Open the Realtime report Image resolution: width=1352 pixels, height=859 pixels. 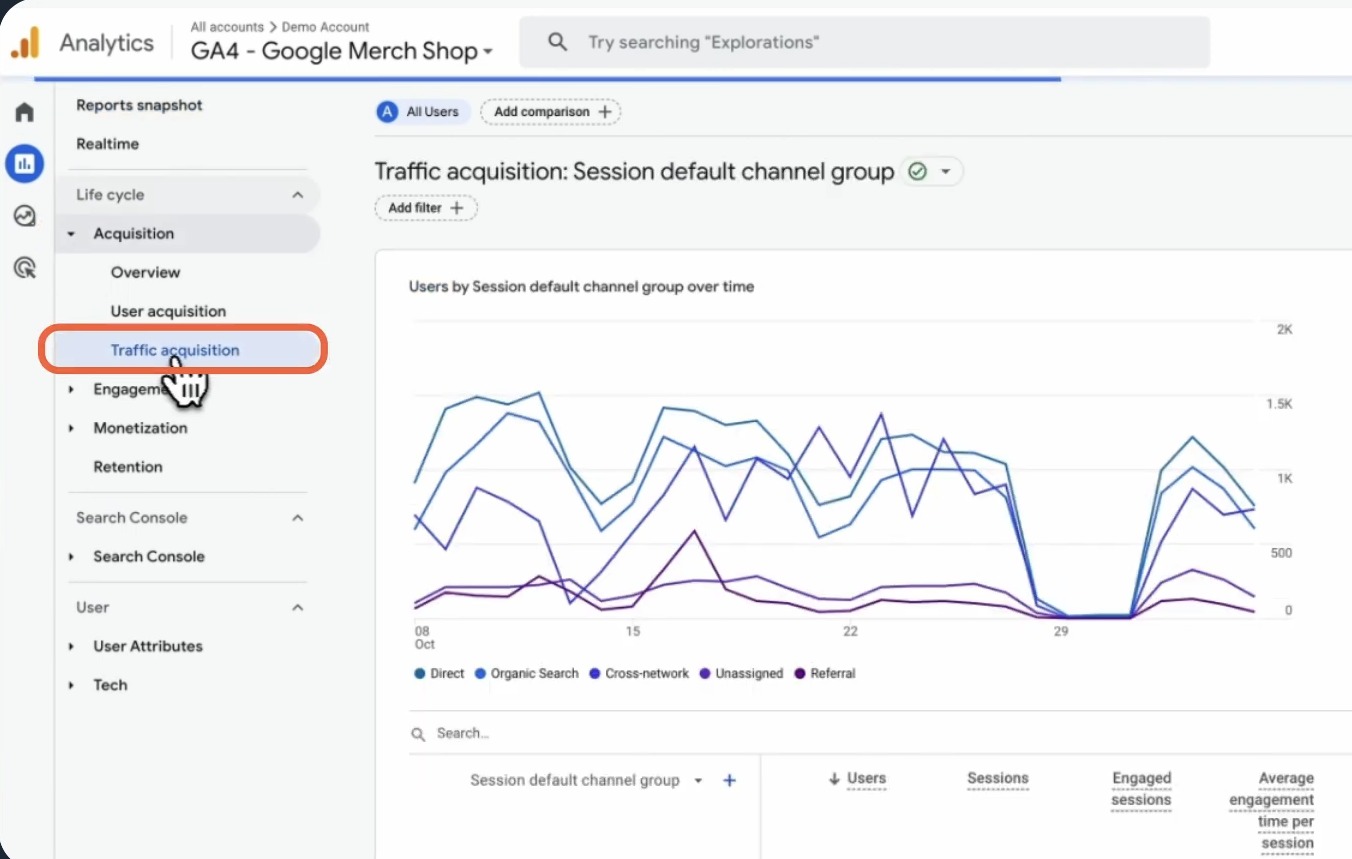click(x=107, y=144)
